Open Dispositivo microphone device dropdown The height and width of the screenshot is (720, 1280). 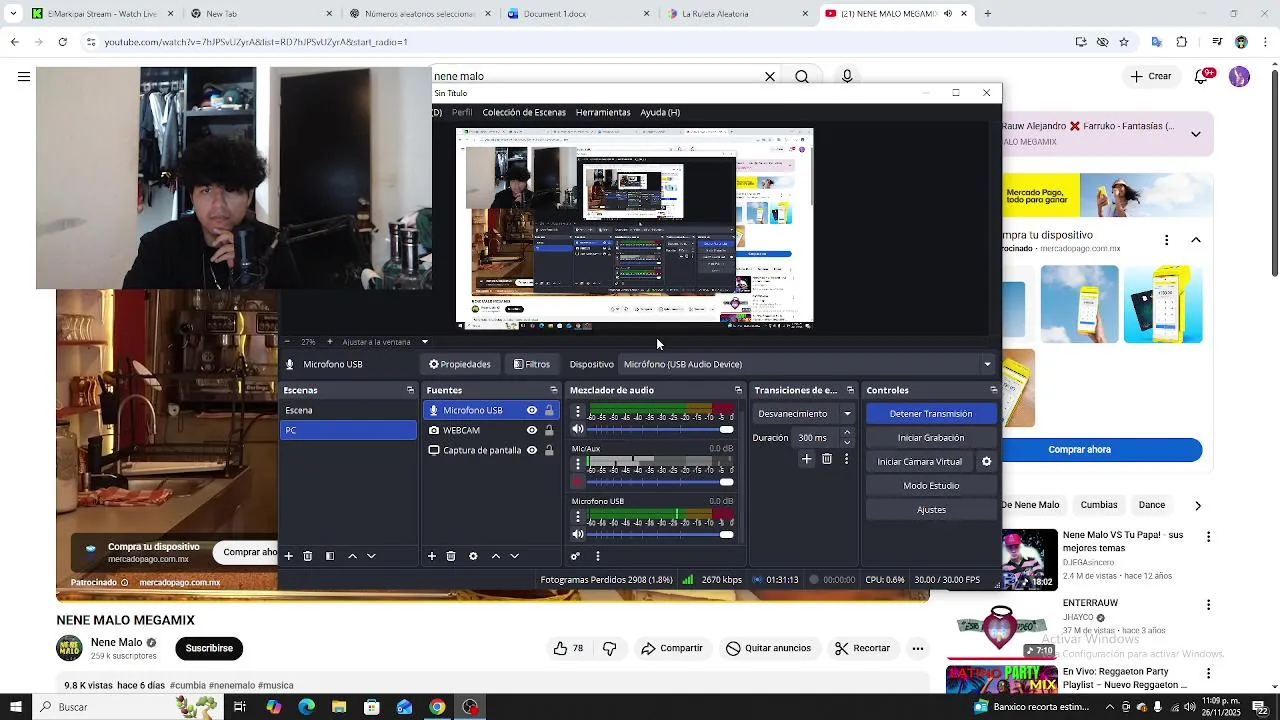click(807, 364)
